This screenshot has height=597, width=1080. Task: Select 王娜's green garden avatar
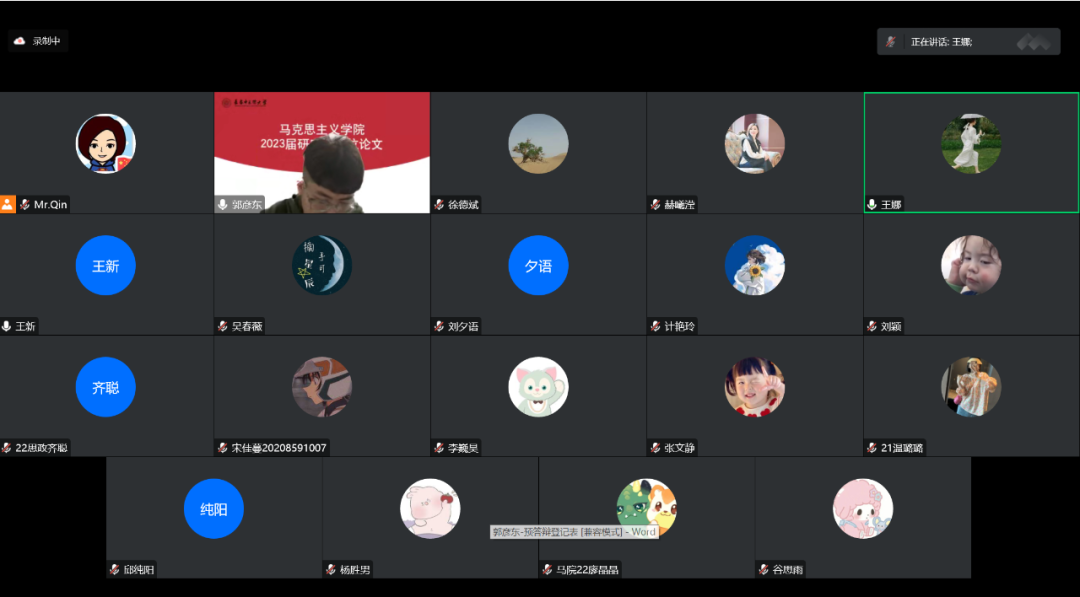(x=971, y=144)
